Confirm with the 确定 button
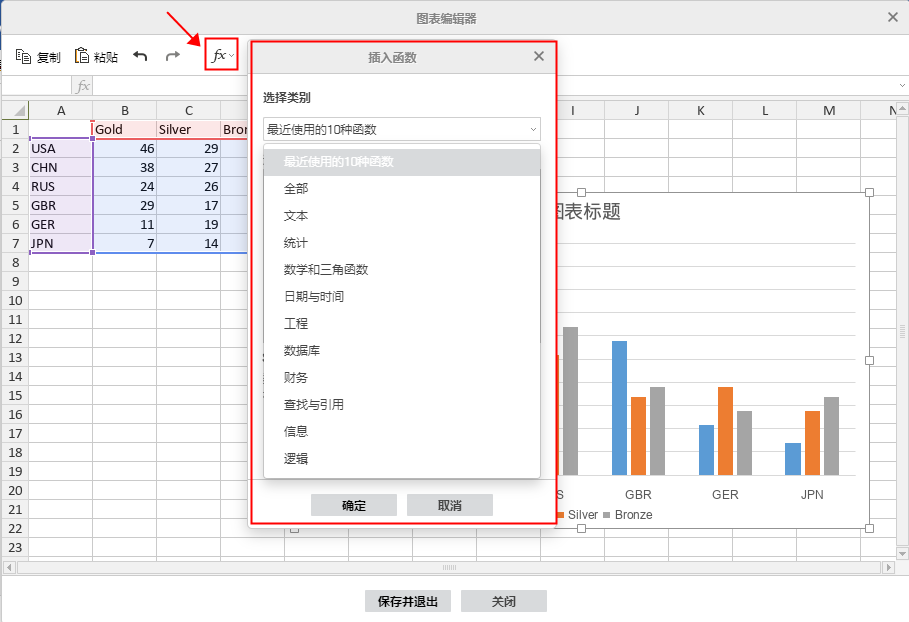Image resolution: width=909 pixels, height=622 pixels. coord(354,505)
